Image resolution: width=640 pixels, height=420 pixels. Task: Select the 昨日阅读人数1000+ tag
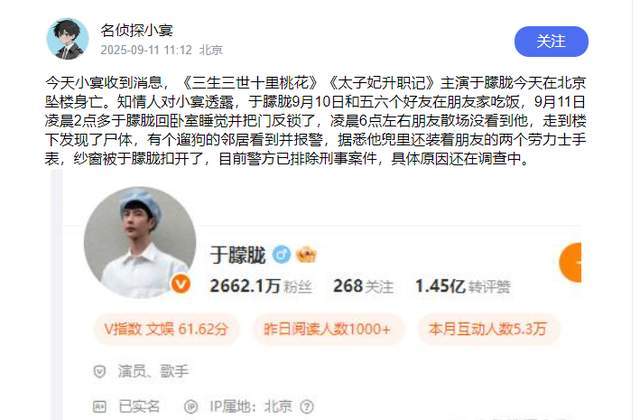tap(327, 329)
